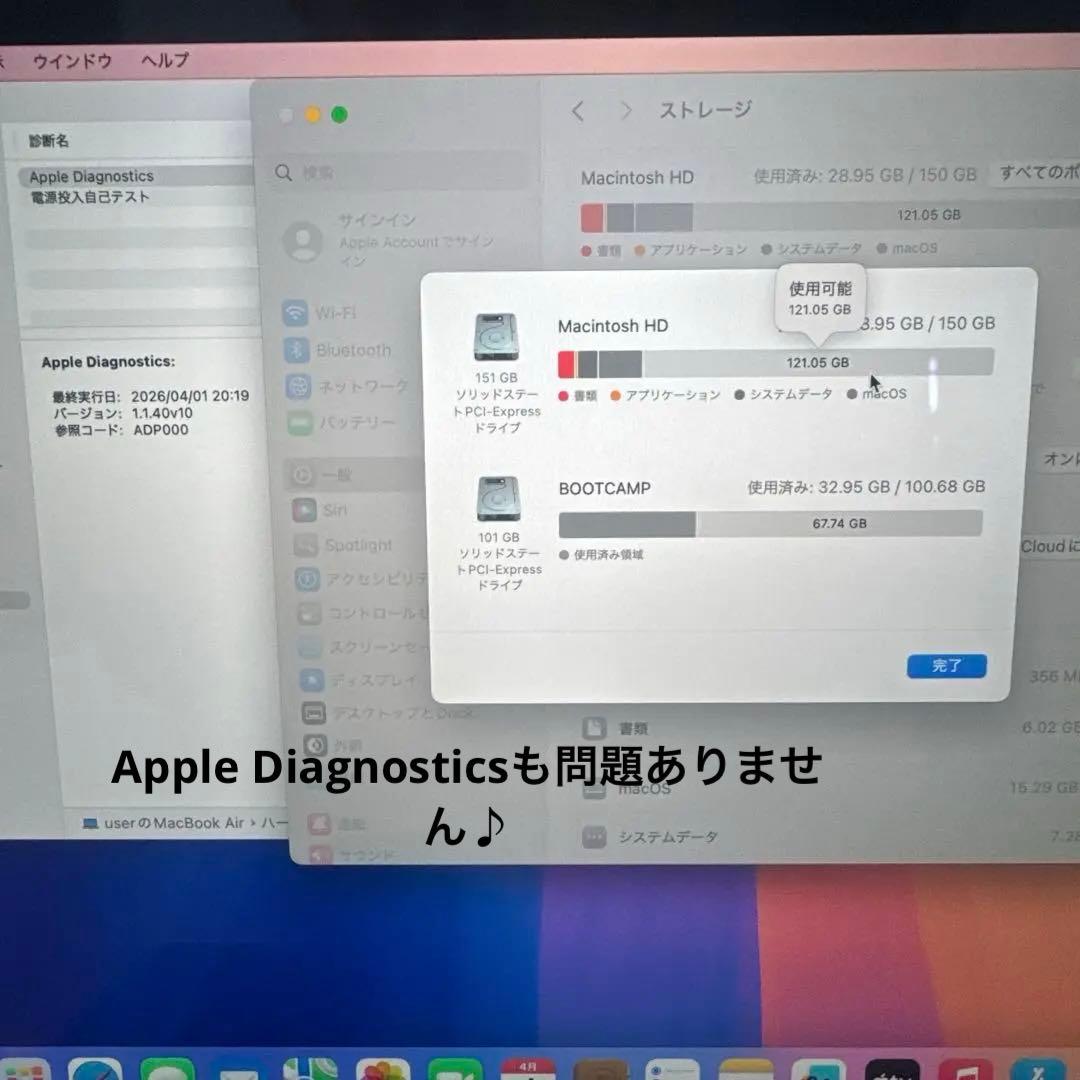The image size is (1080, 1080).
Task: Click the 15.29 GB size in storage list
Action: tap(1043, 787)
